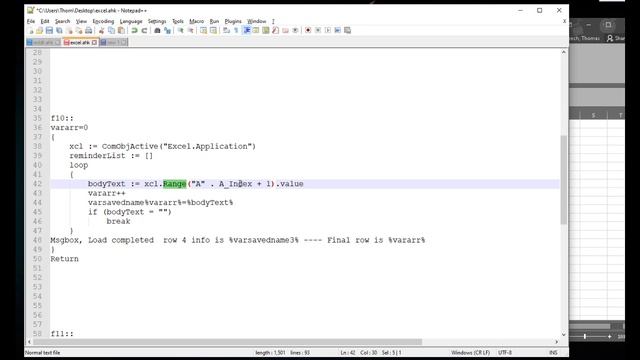Open the Run menu
This screenshot has width=640, height=360.
(x=214, y=21)
